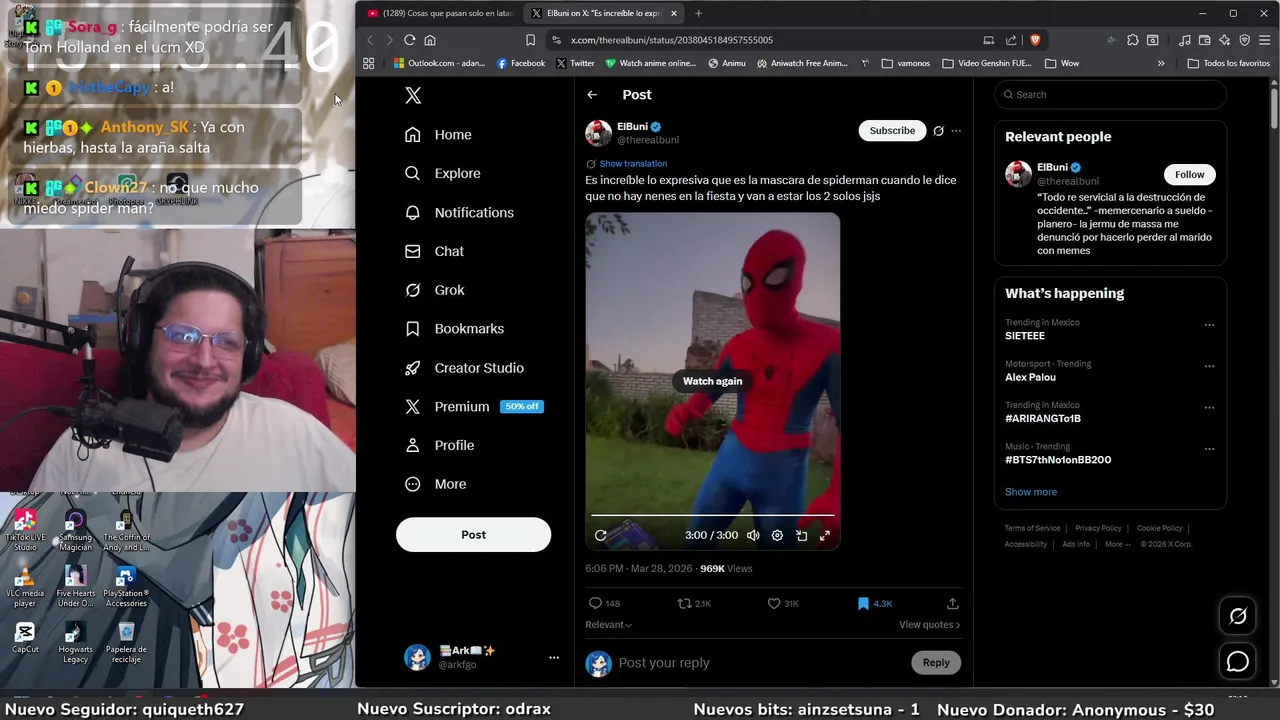
Task: Open the Facebook bookmark
Action: point(521,63)
